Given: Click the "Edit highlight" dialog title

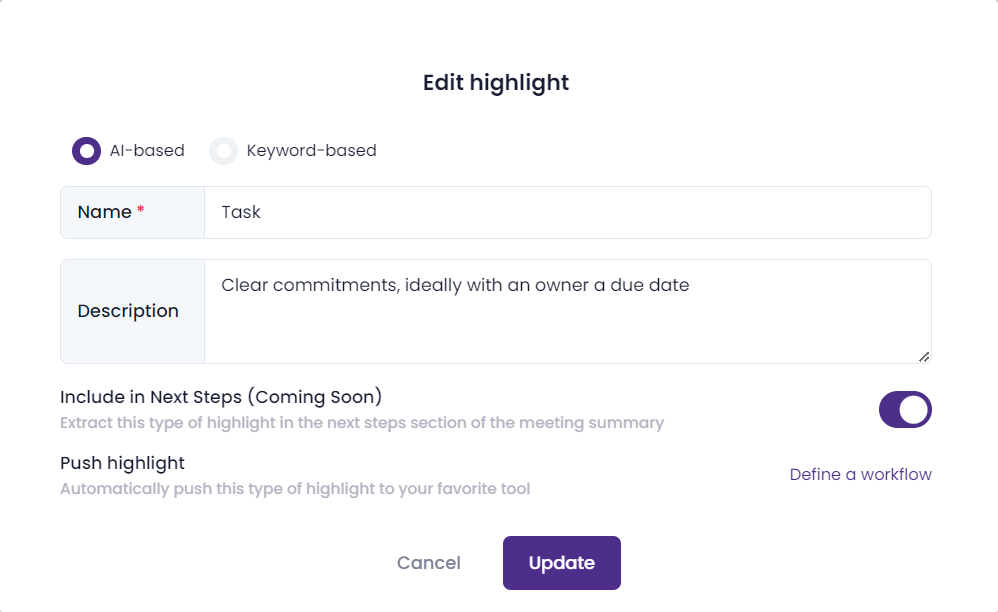Looking at the screenshot, I should tap(496, 82).
